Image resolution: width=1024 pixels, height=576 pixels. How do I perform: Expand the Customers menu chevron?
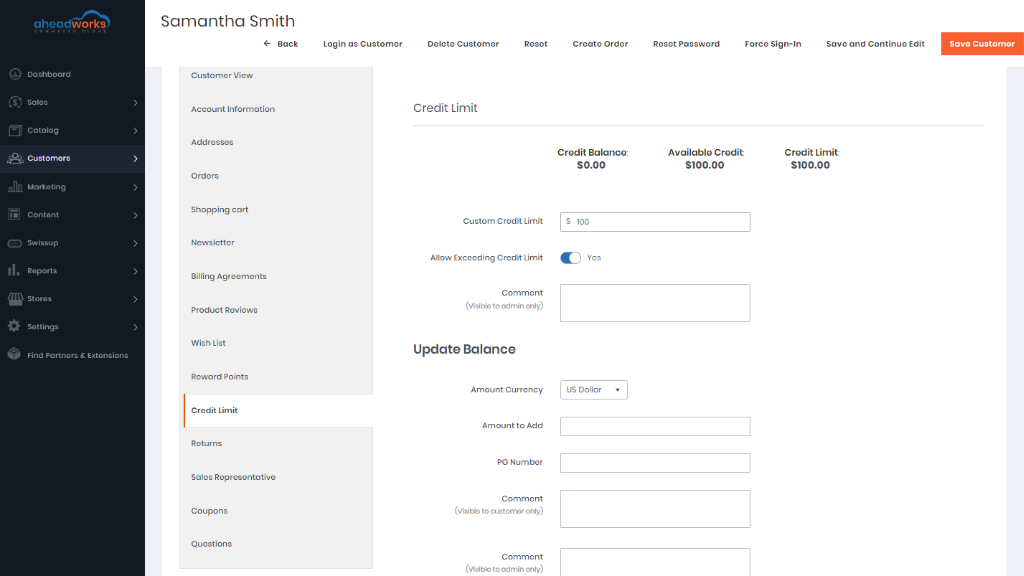click(135, 159)
